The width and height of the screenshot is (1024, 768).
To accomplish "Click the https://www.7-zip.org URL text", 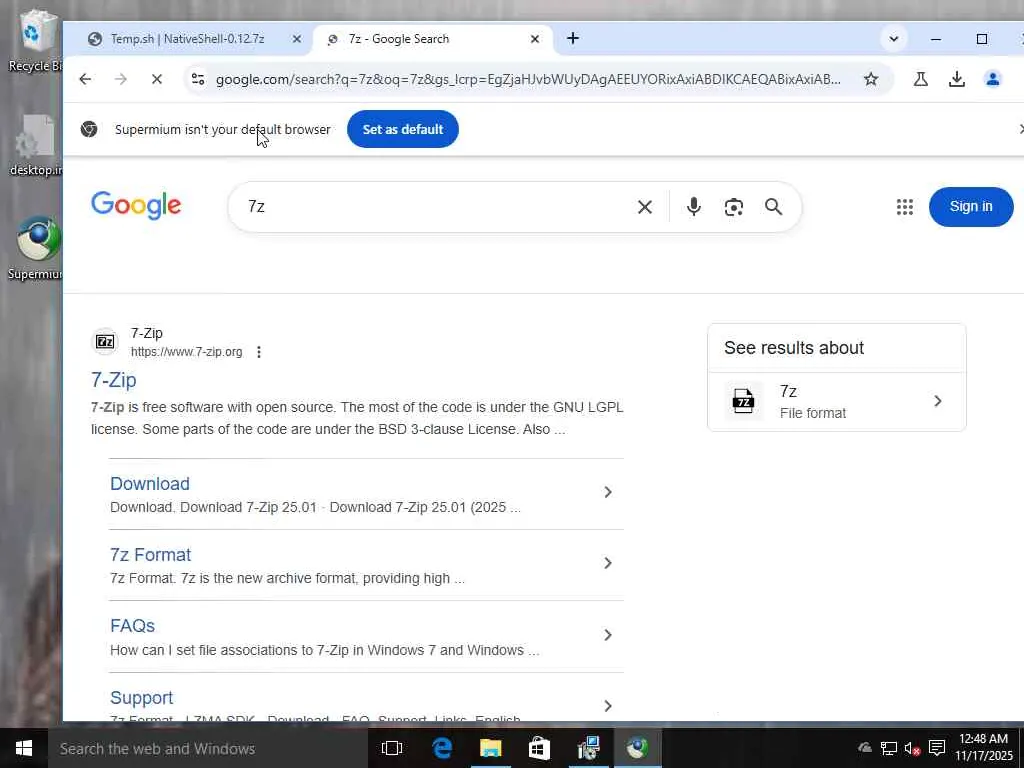I will tap(186, 352).
